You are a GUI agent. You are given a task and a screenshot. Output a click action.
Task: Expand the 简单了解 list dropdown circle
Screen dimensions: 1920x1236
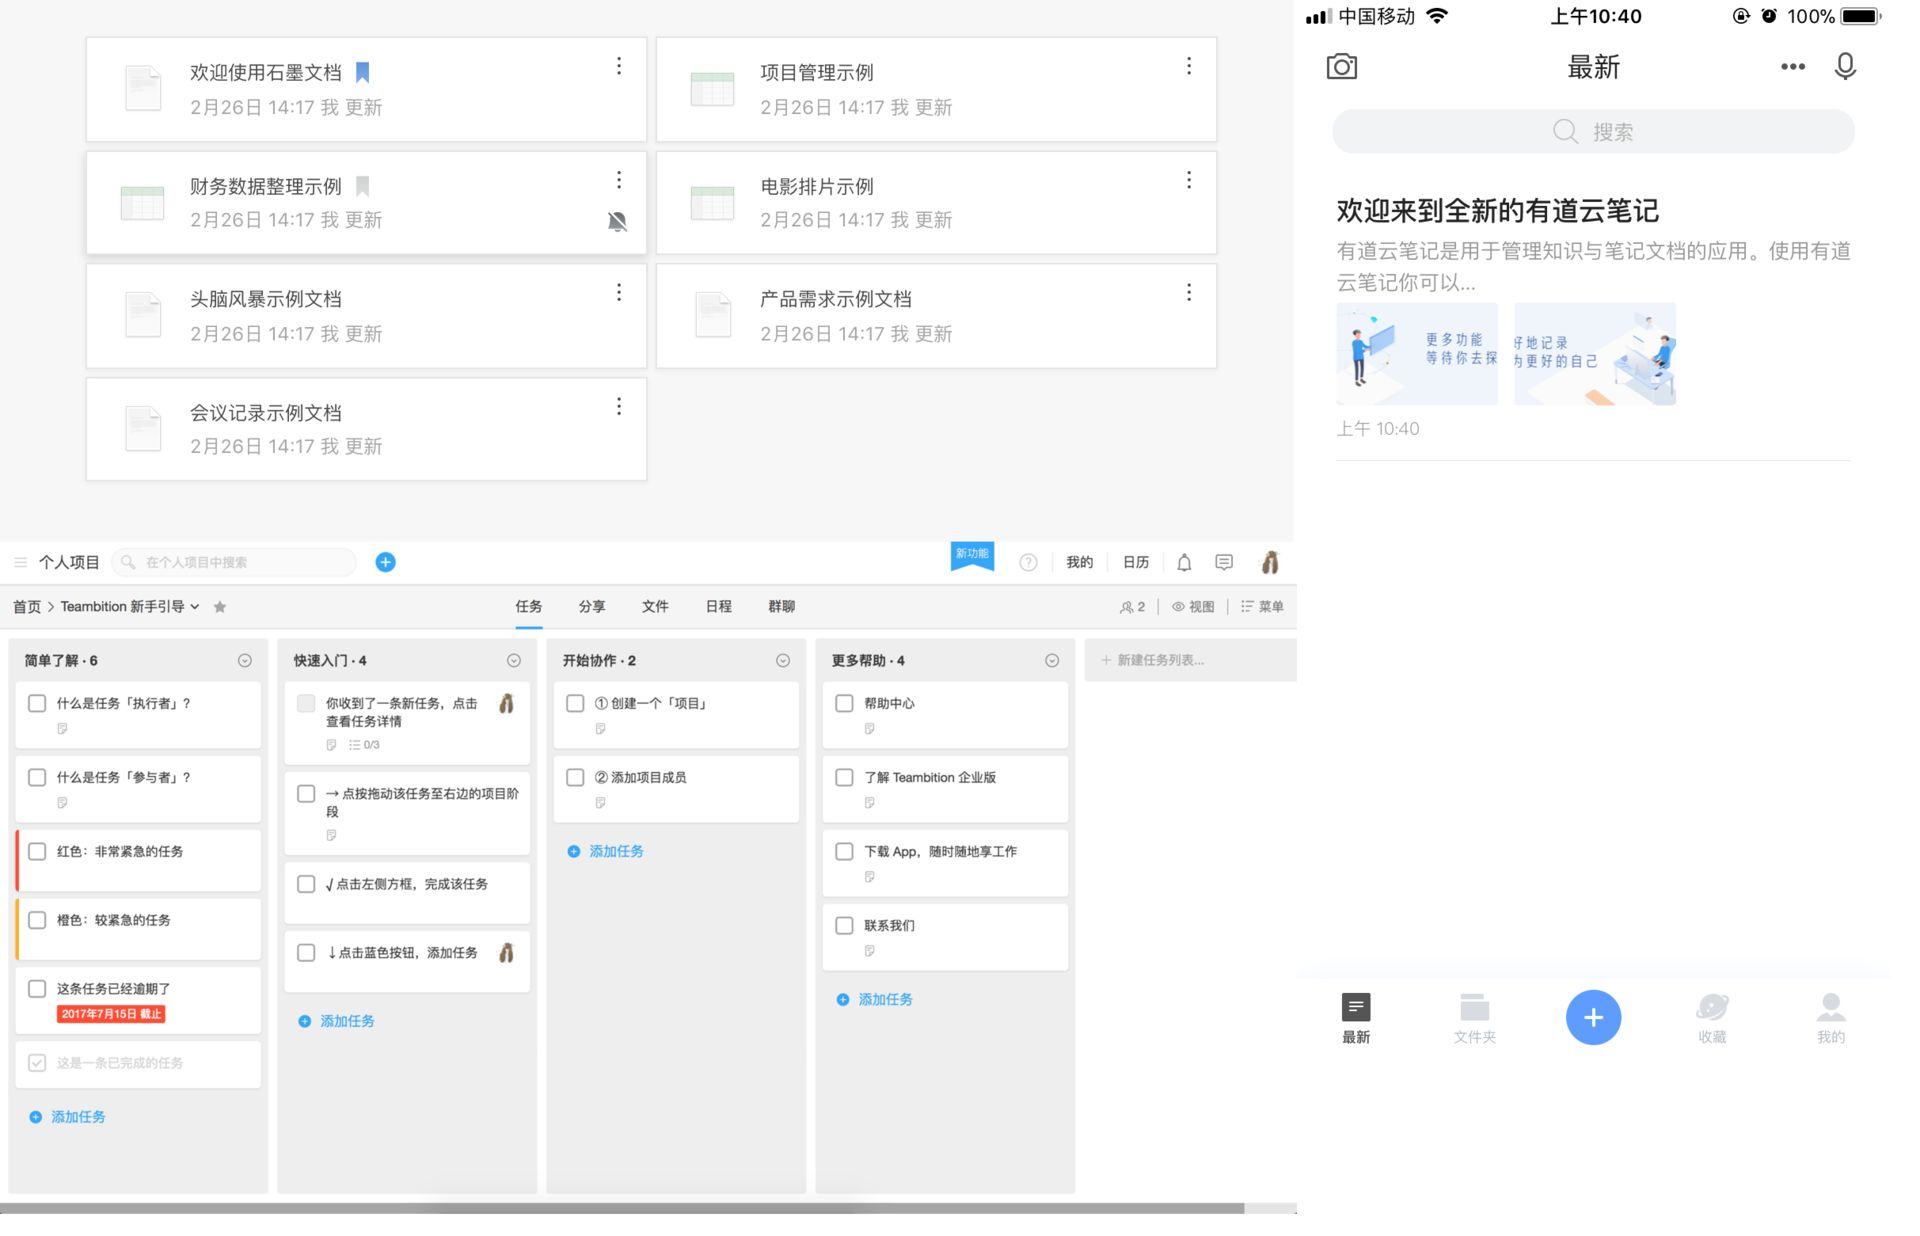tap(245, 660)
